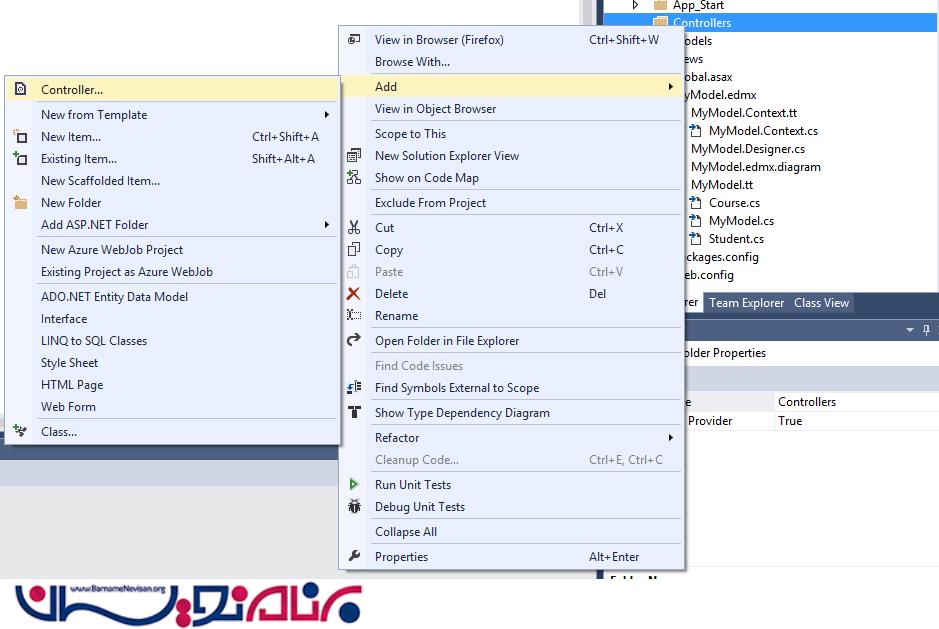The width and height of the screenshot is (939, 629).
Task: Select Student.cs in Solution Explorer
Action: click(736, 239)
